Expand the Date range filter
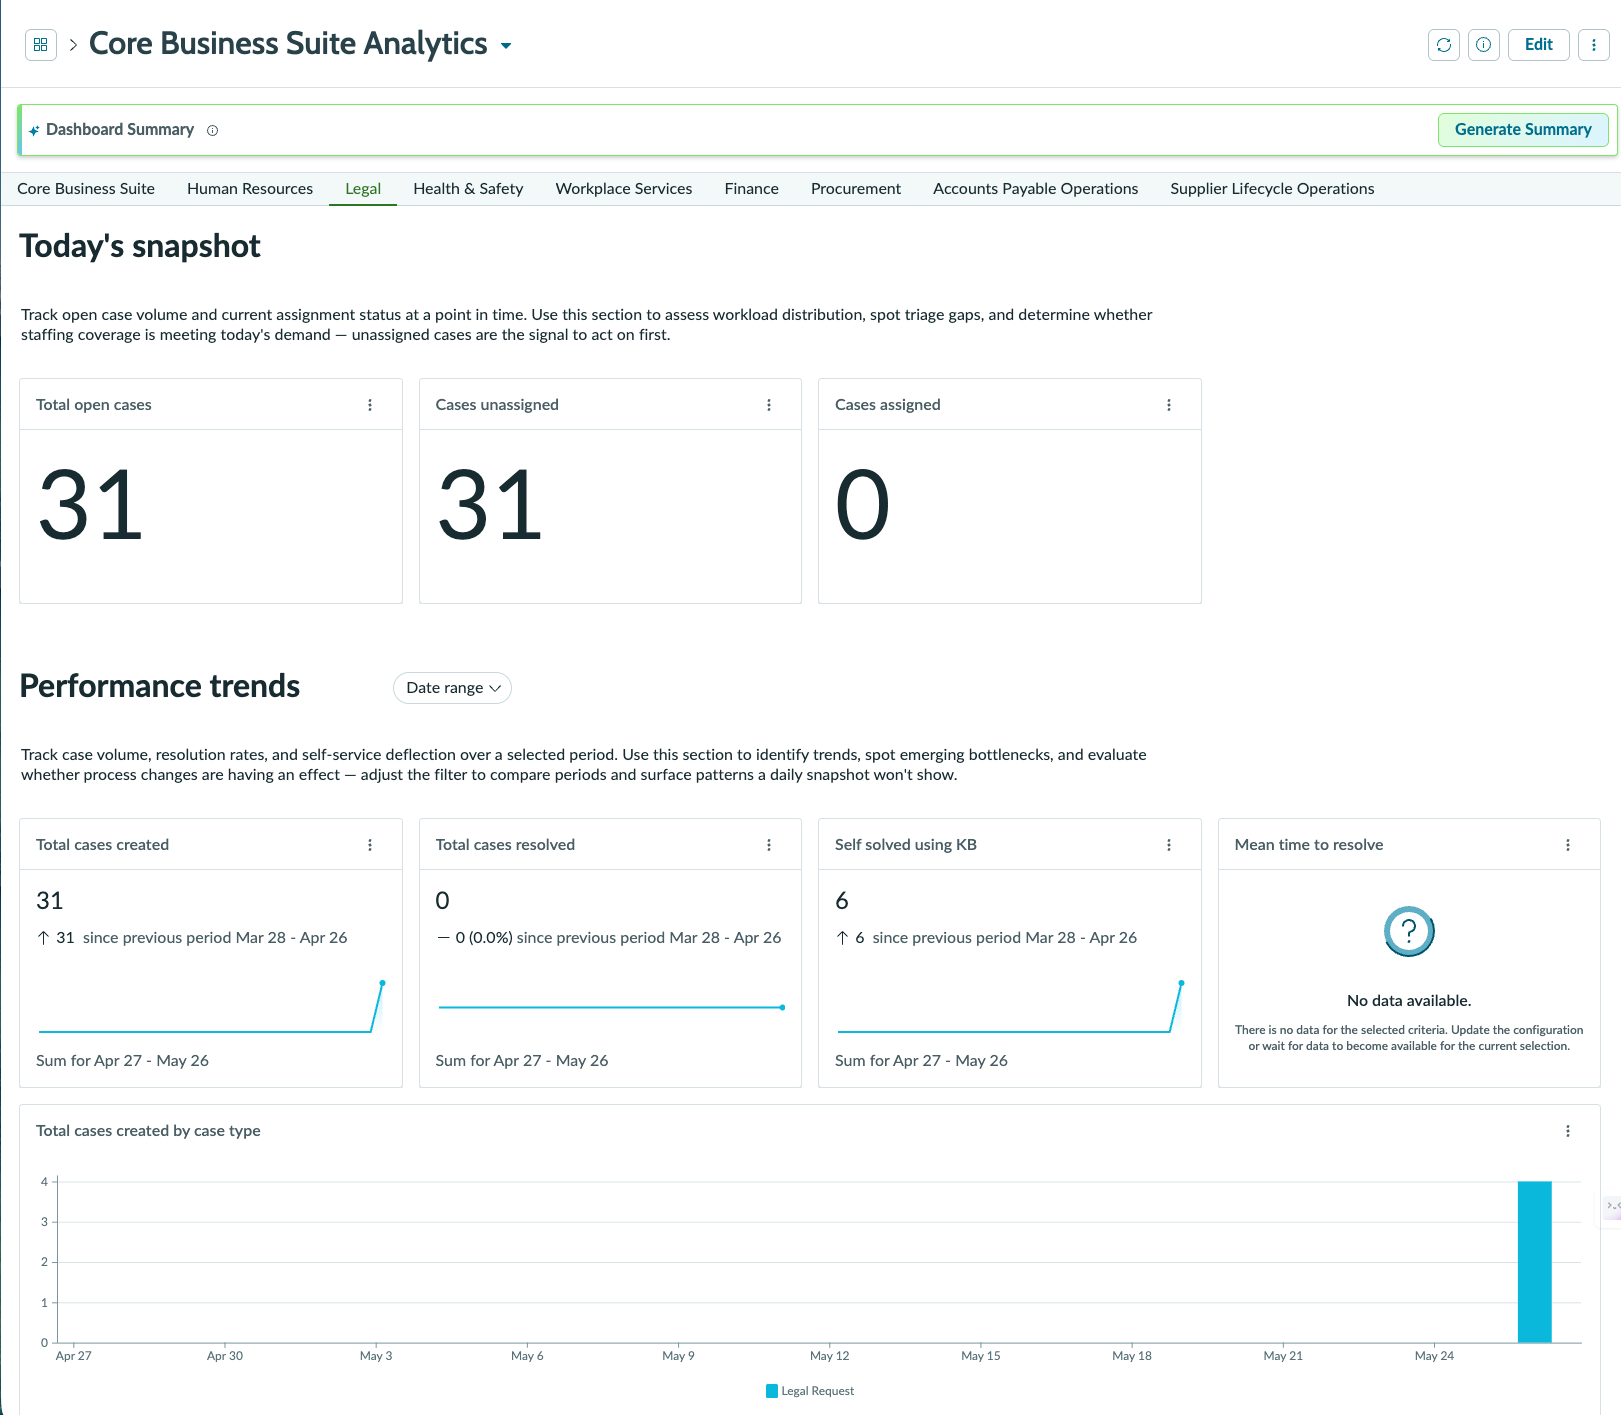This screenshot has height=1415, width=1621. click(x=453, y=688)
